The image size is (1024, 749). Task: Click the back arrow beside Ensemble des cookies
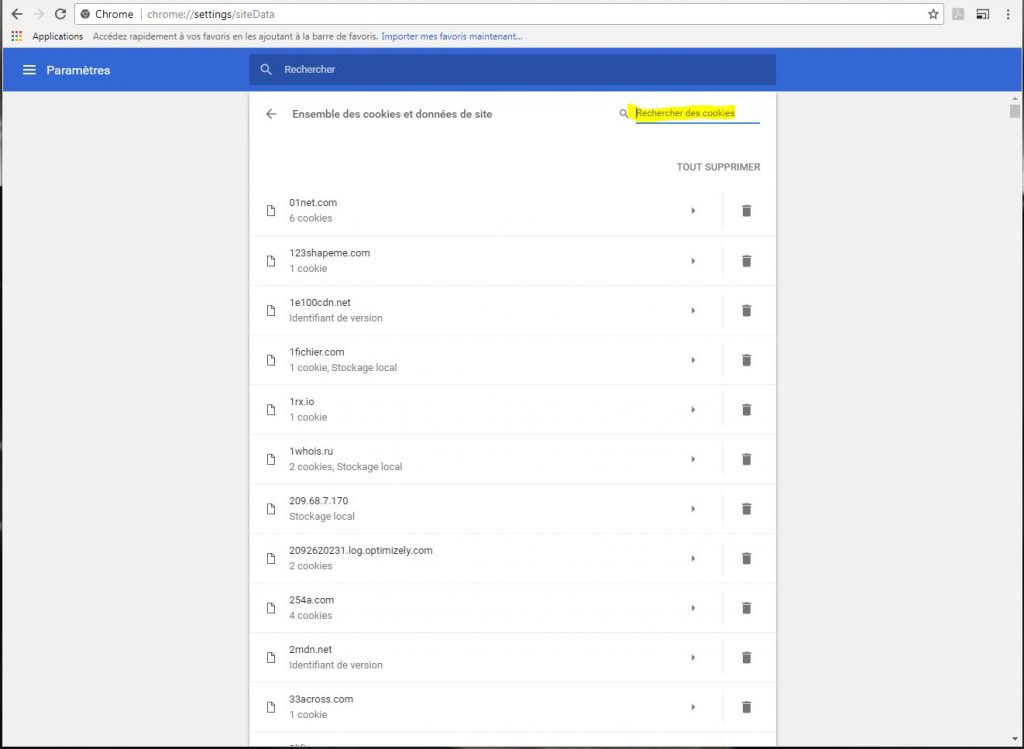pos(271,114)
